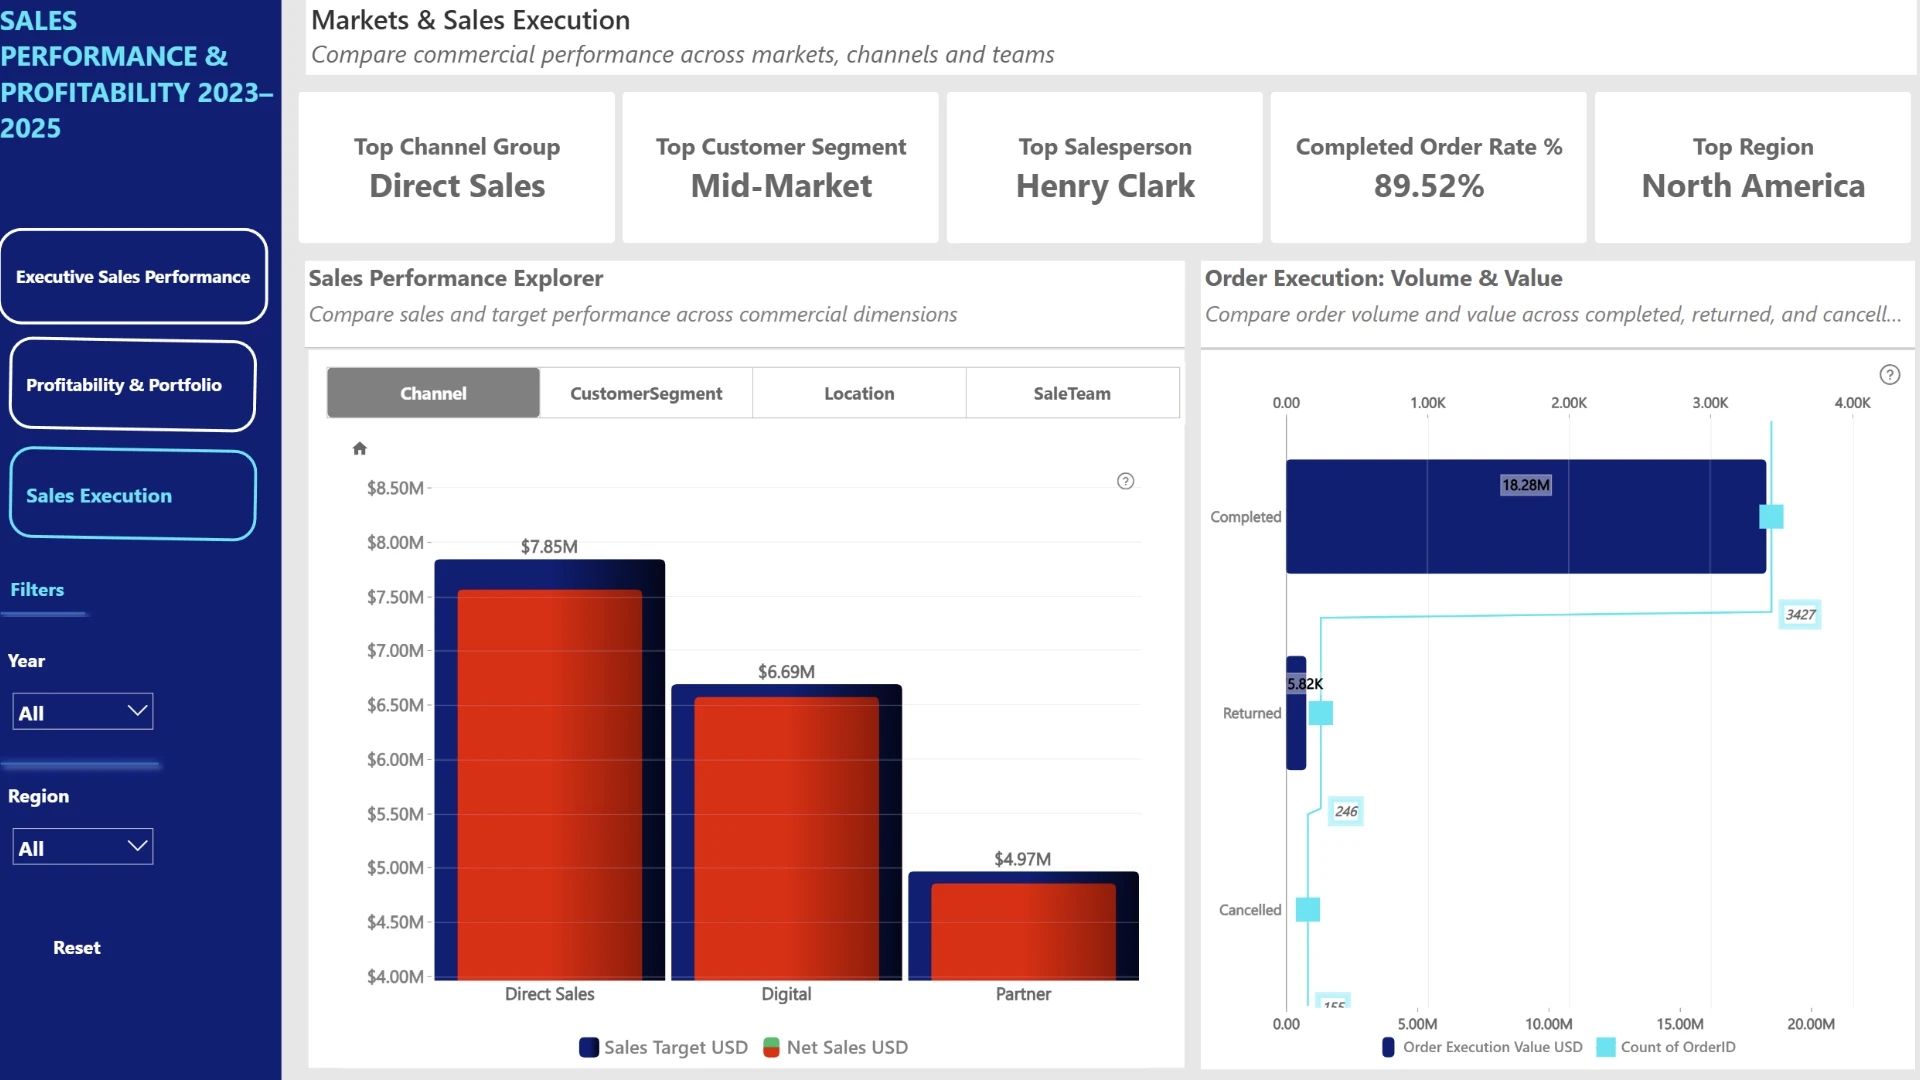This screenshot has width=1920, height=1080.
Task: Click the Returned category axis label
Action: (x=1252, y=713)
